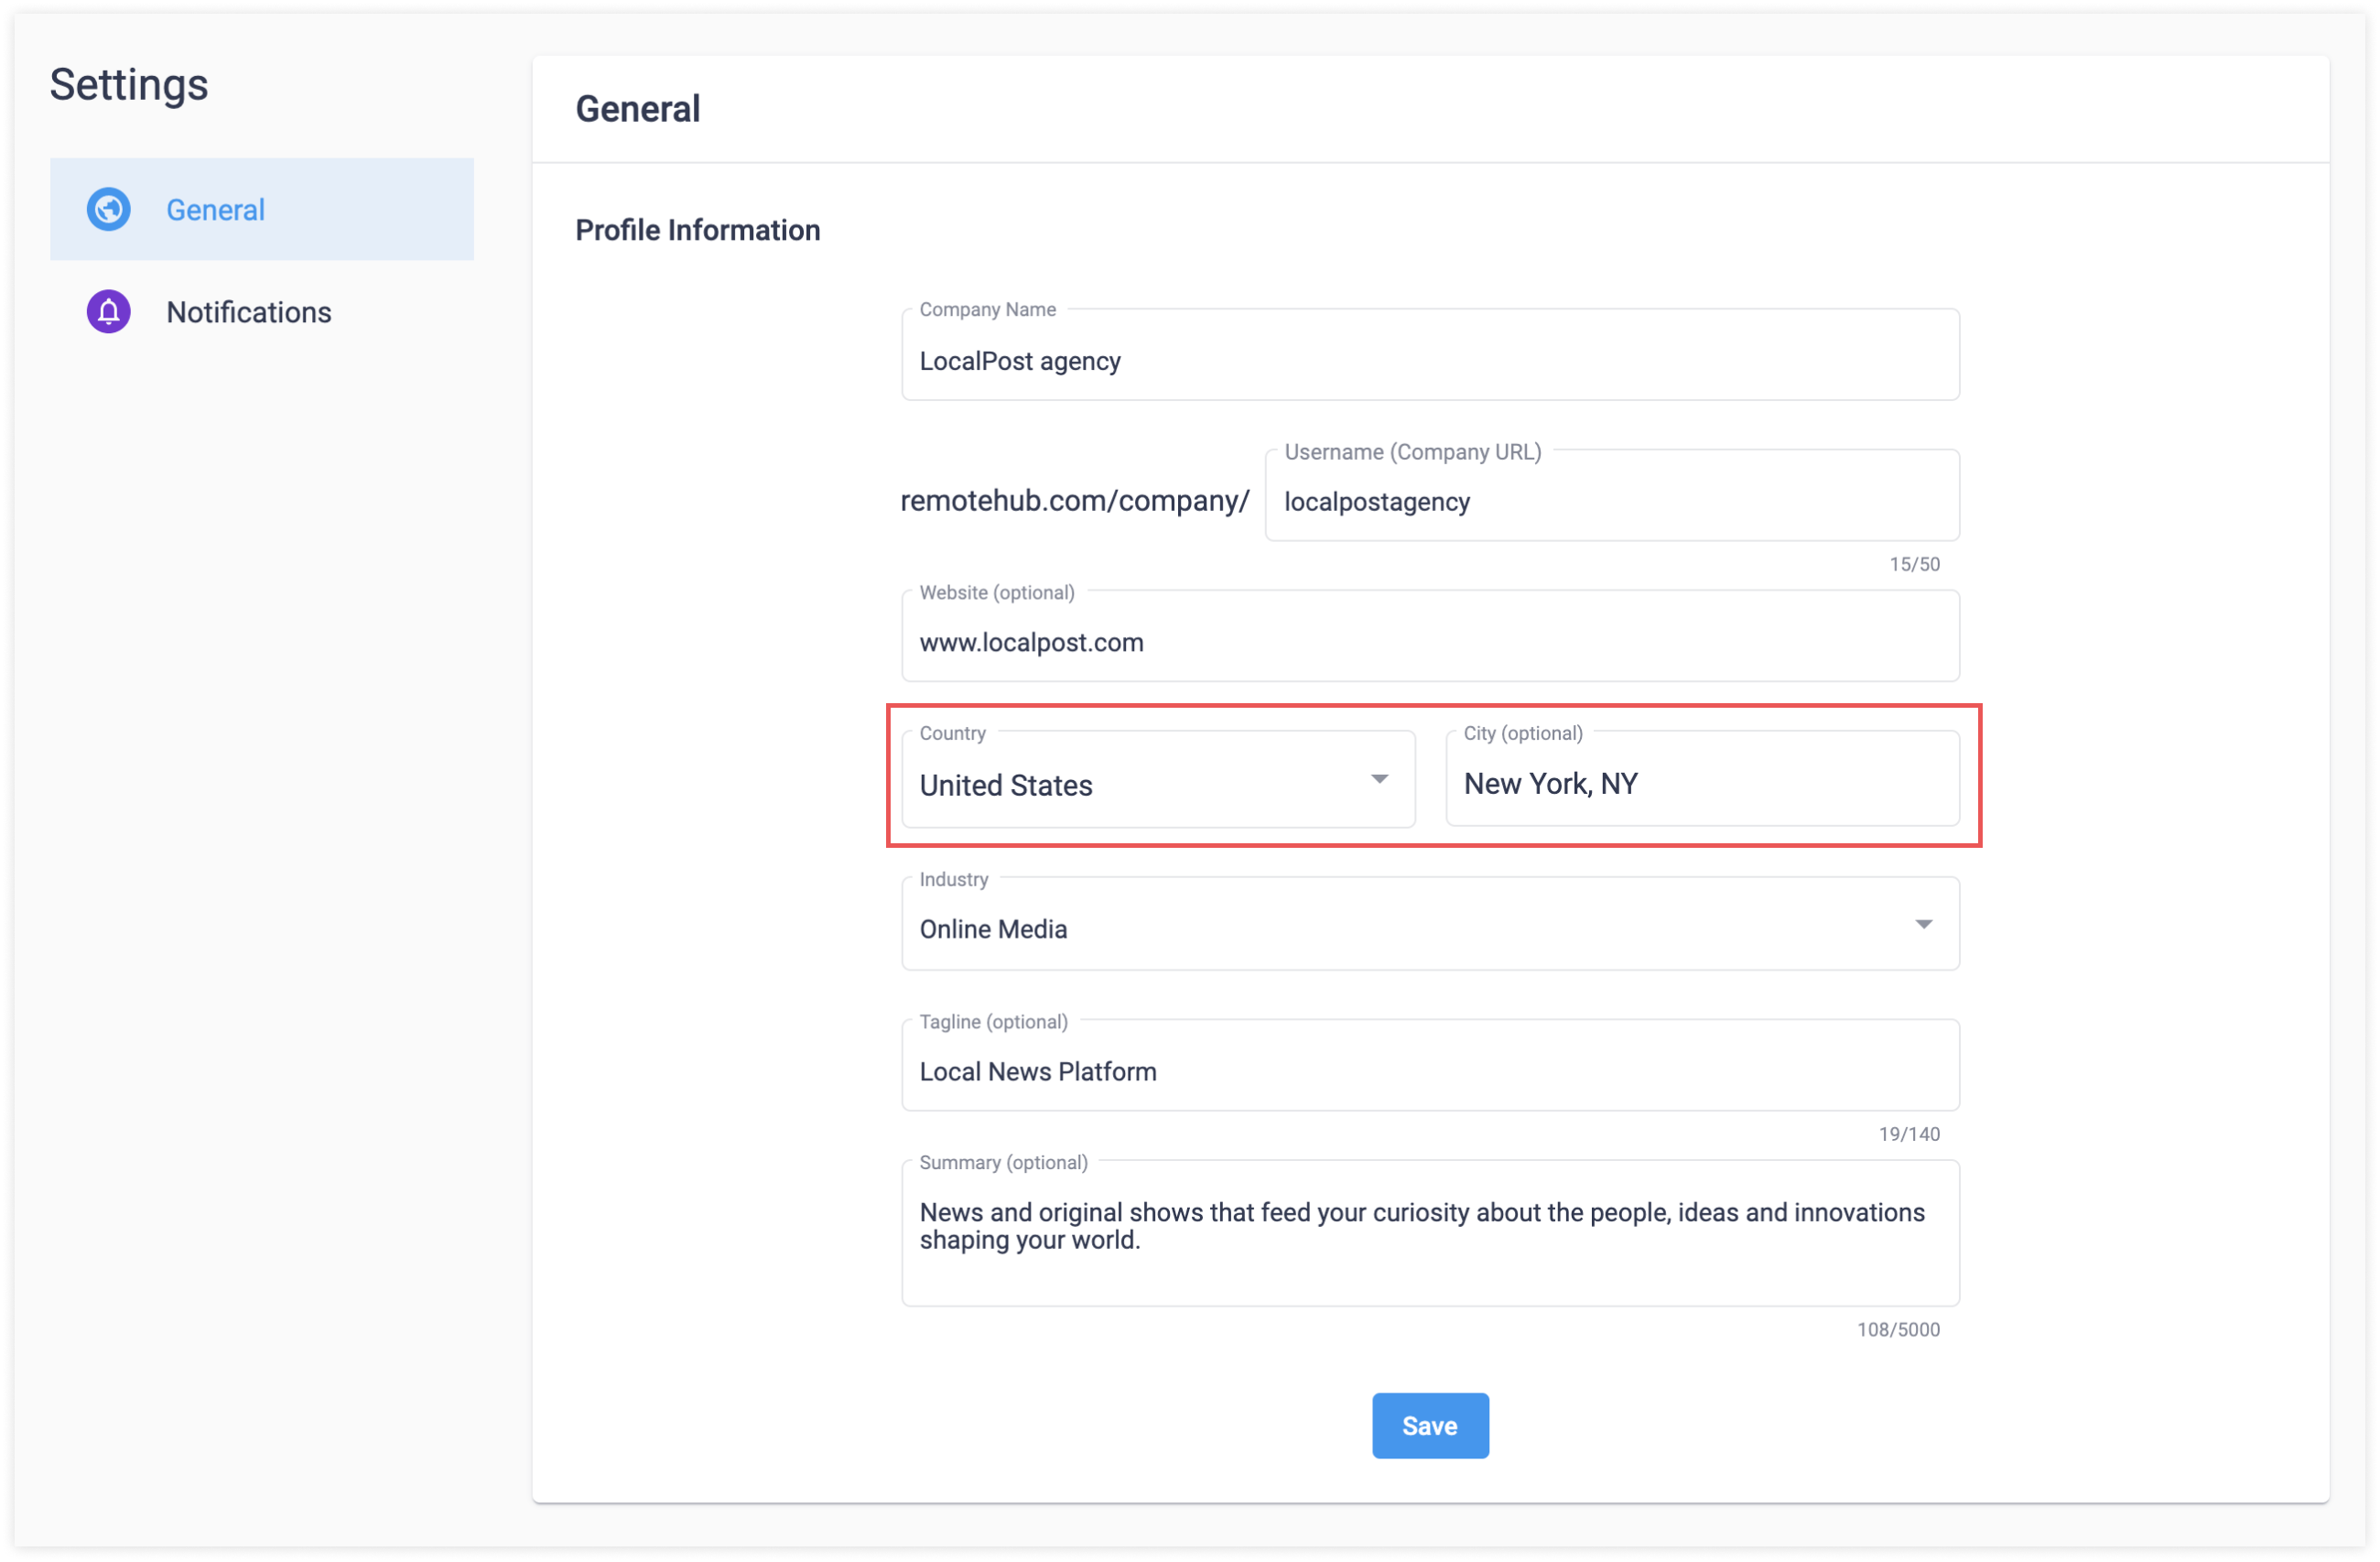Click the Website field with www.localpost.com
The width and height of the screenshot is (2380, 1562).
1430,638
